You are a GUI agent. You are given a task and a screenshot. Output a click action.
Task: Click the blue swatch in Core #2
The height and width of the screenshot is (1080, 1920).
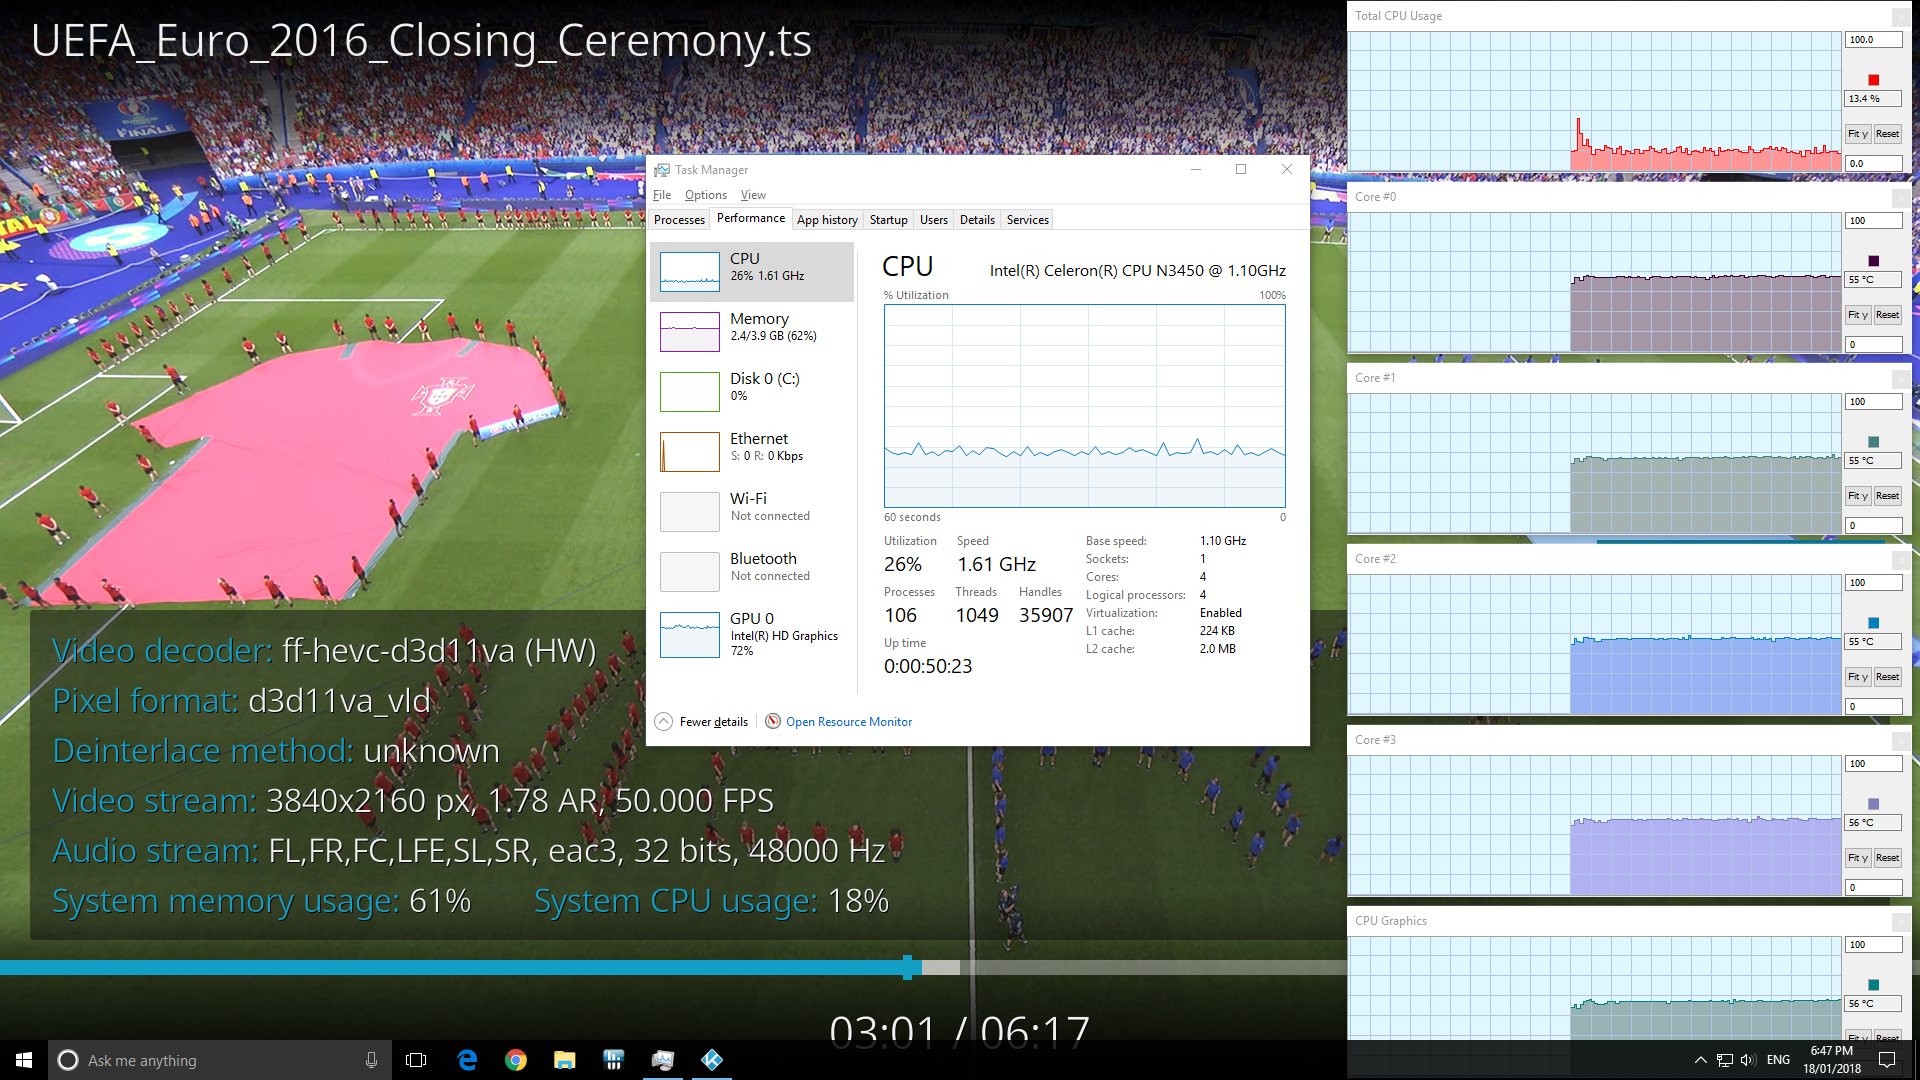point(1874,623)
